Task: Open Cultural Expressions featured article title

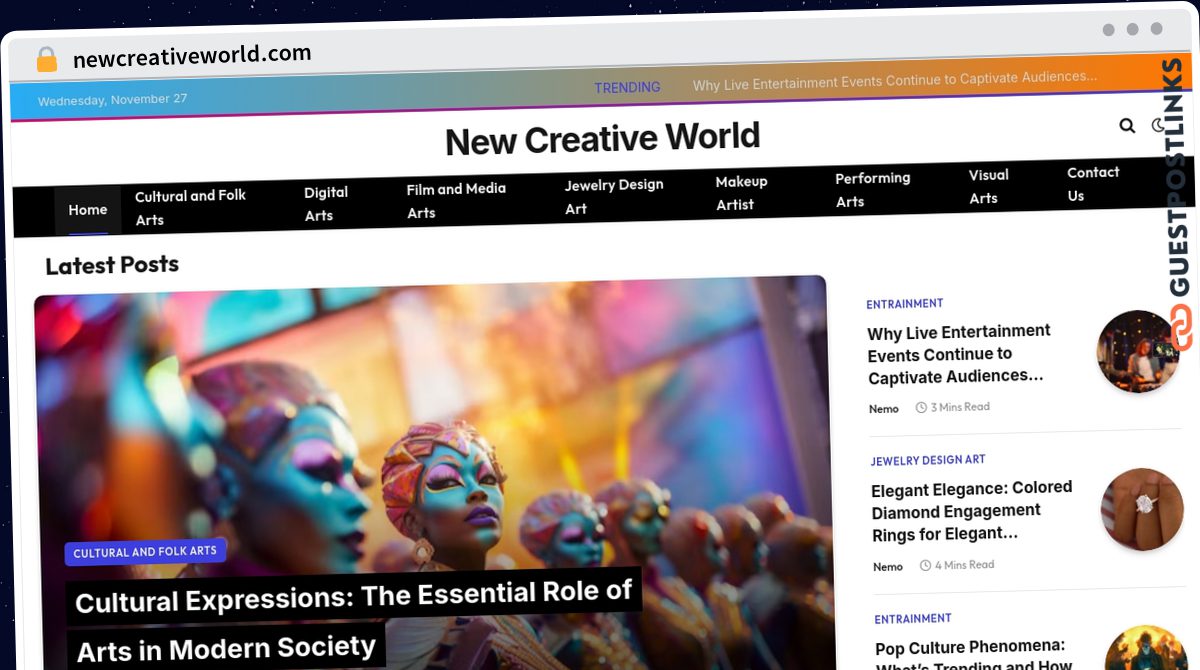Action: pyautogui.click(x=353, y=621)
